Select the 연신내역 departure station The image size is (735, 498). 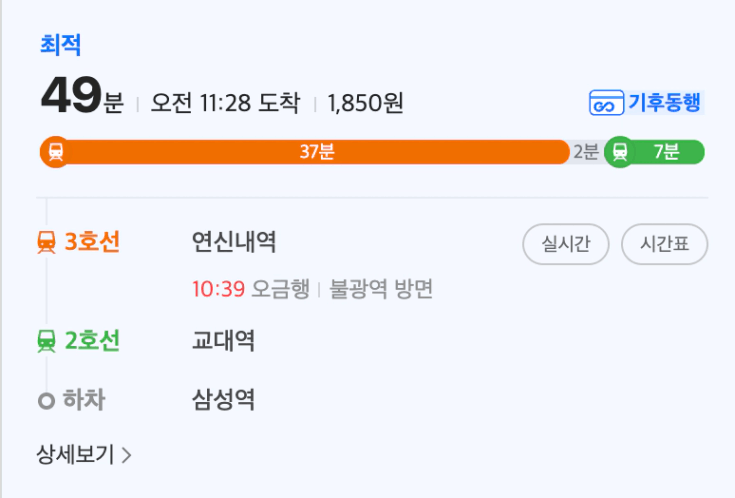234,242
